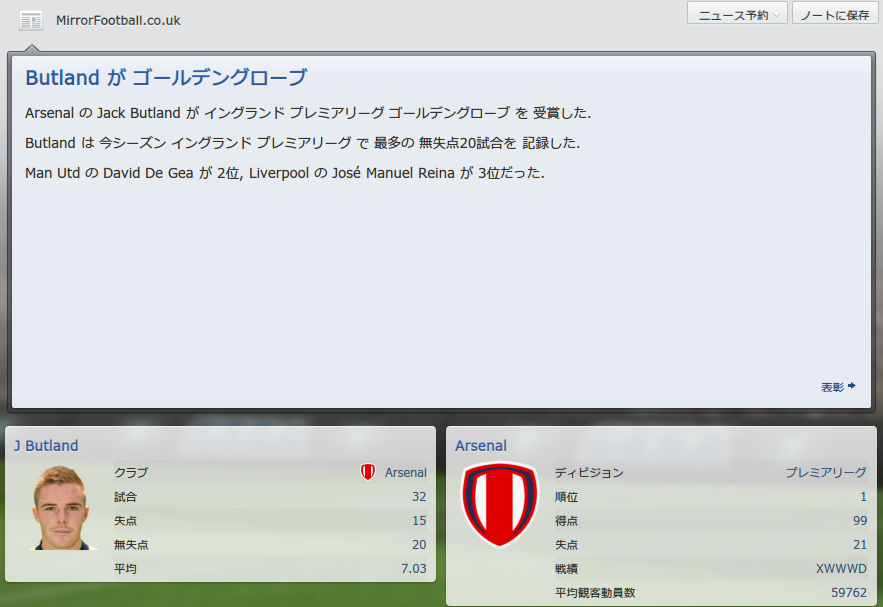The width and height of the screenshot is (883, 607).
Task: Click the プレミアリーグ division link
Action: coord(826,472)
